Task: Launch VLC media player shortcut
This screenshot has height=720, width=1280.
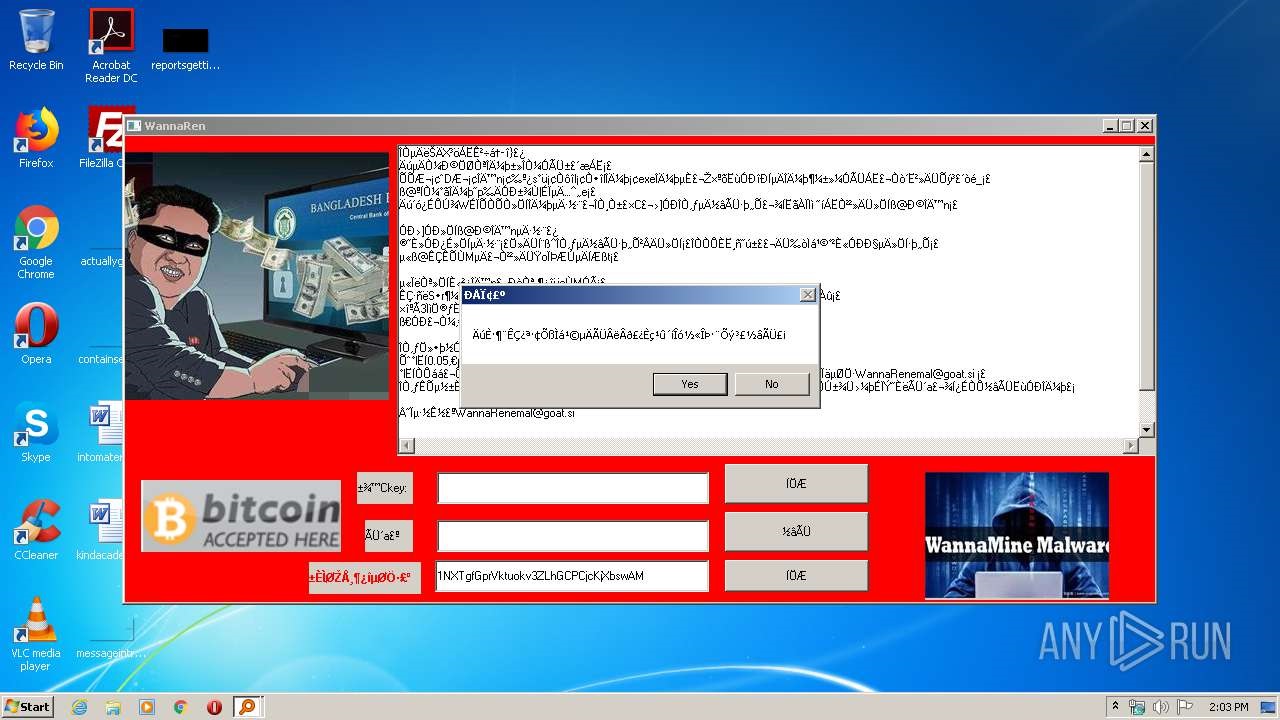Action: [36, 634]
